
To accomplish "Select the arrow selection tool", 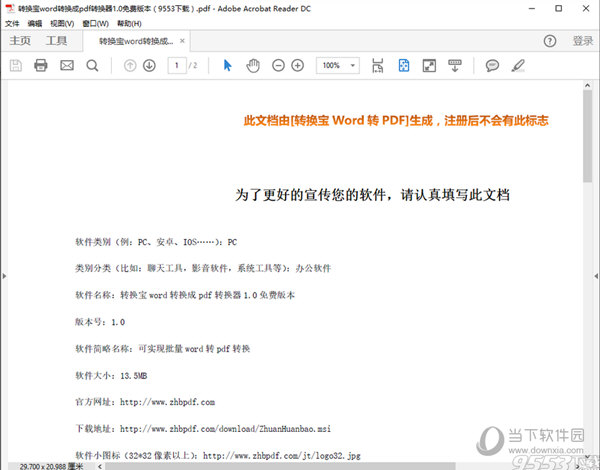I will pos(227,65).
